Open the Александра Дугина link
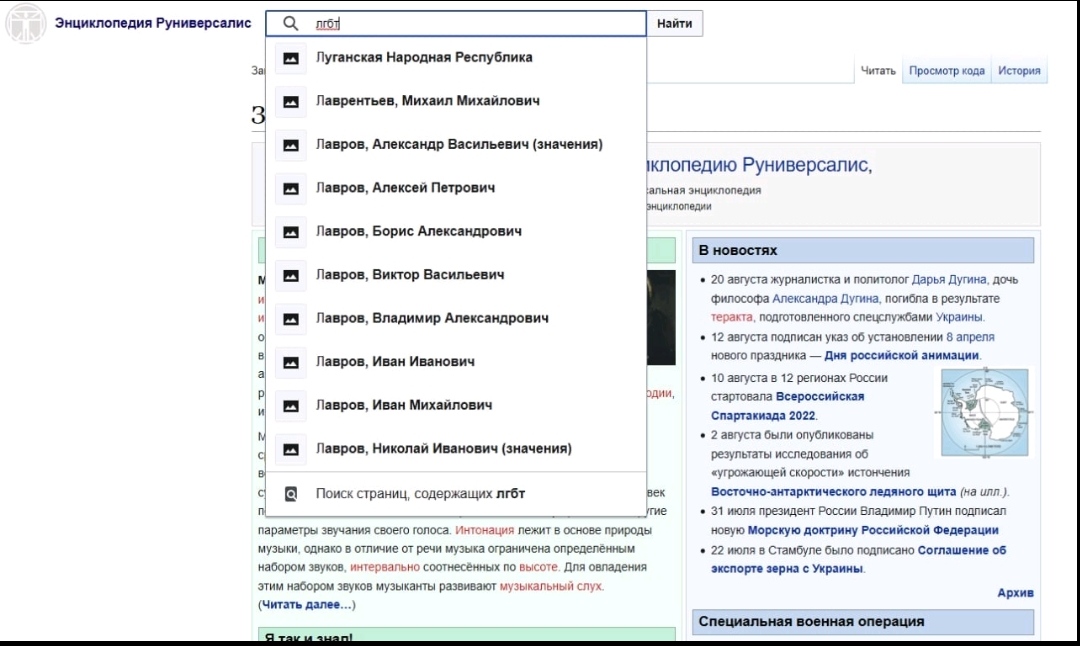This screenshot has height=646, width=1080. coord(825,298)
